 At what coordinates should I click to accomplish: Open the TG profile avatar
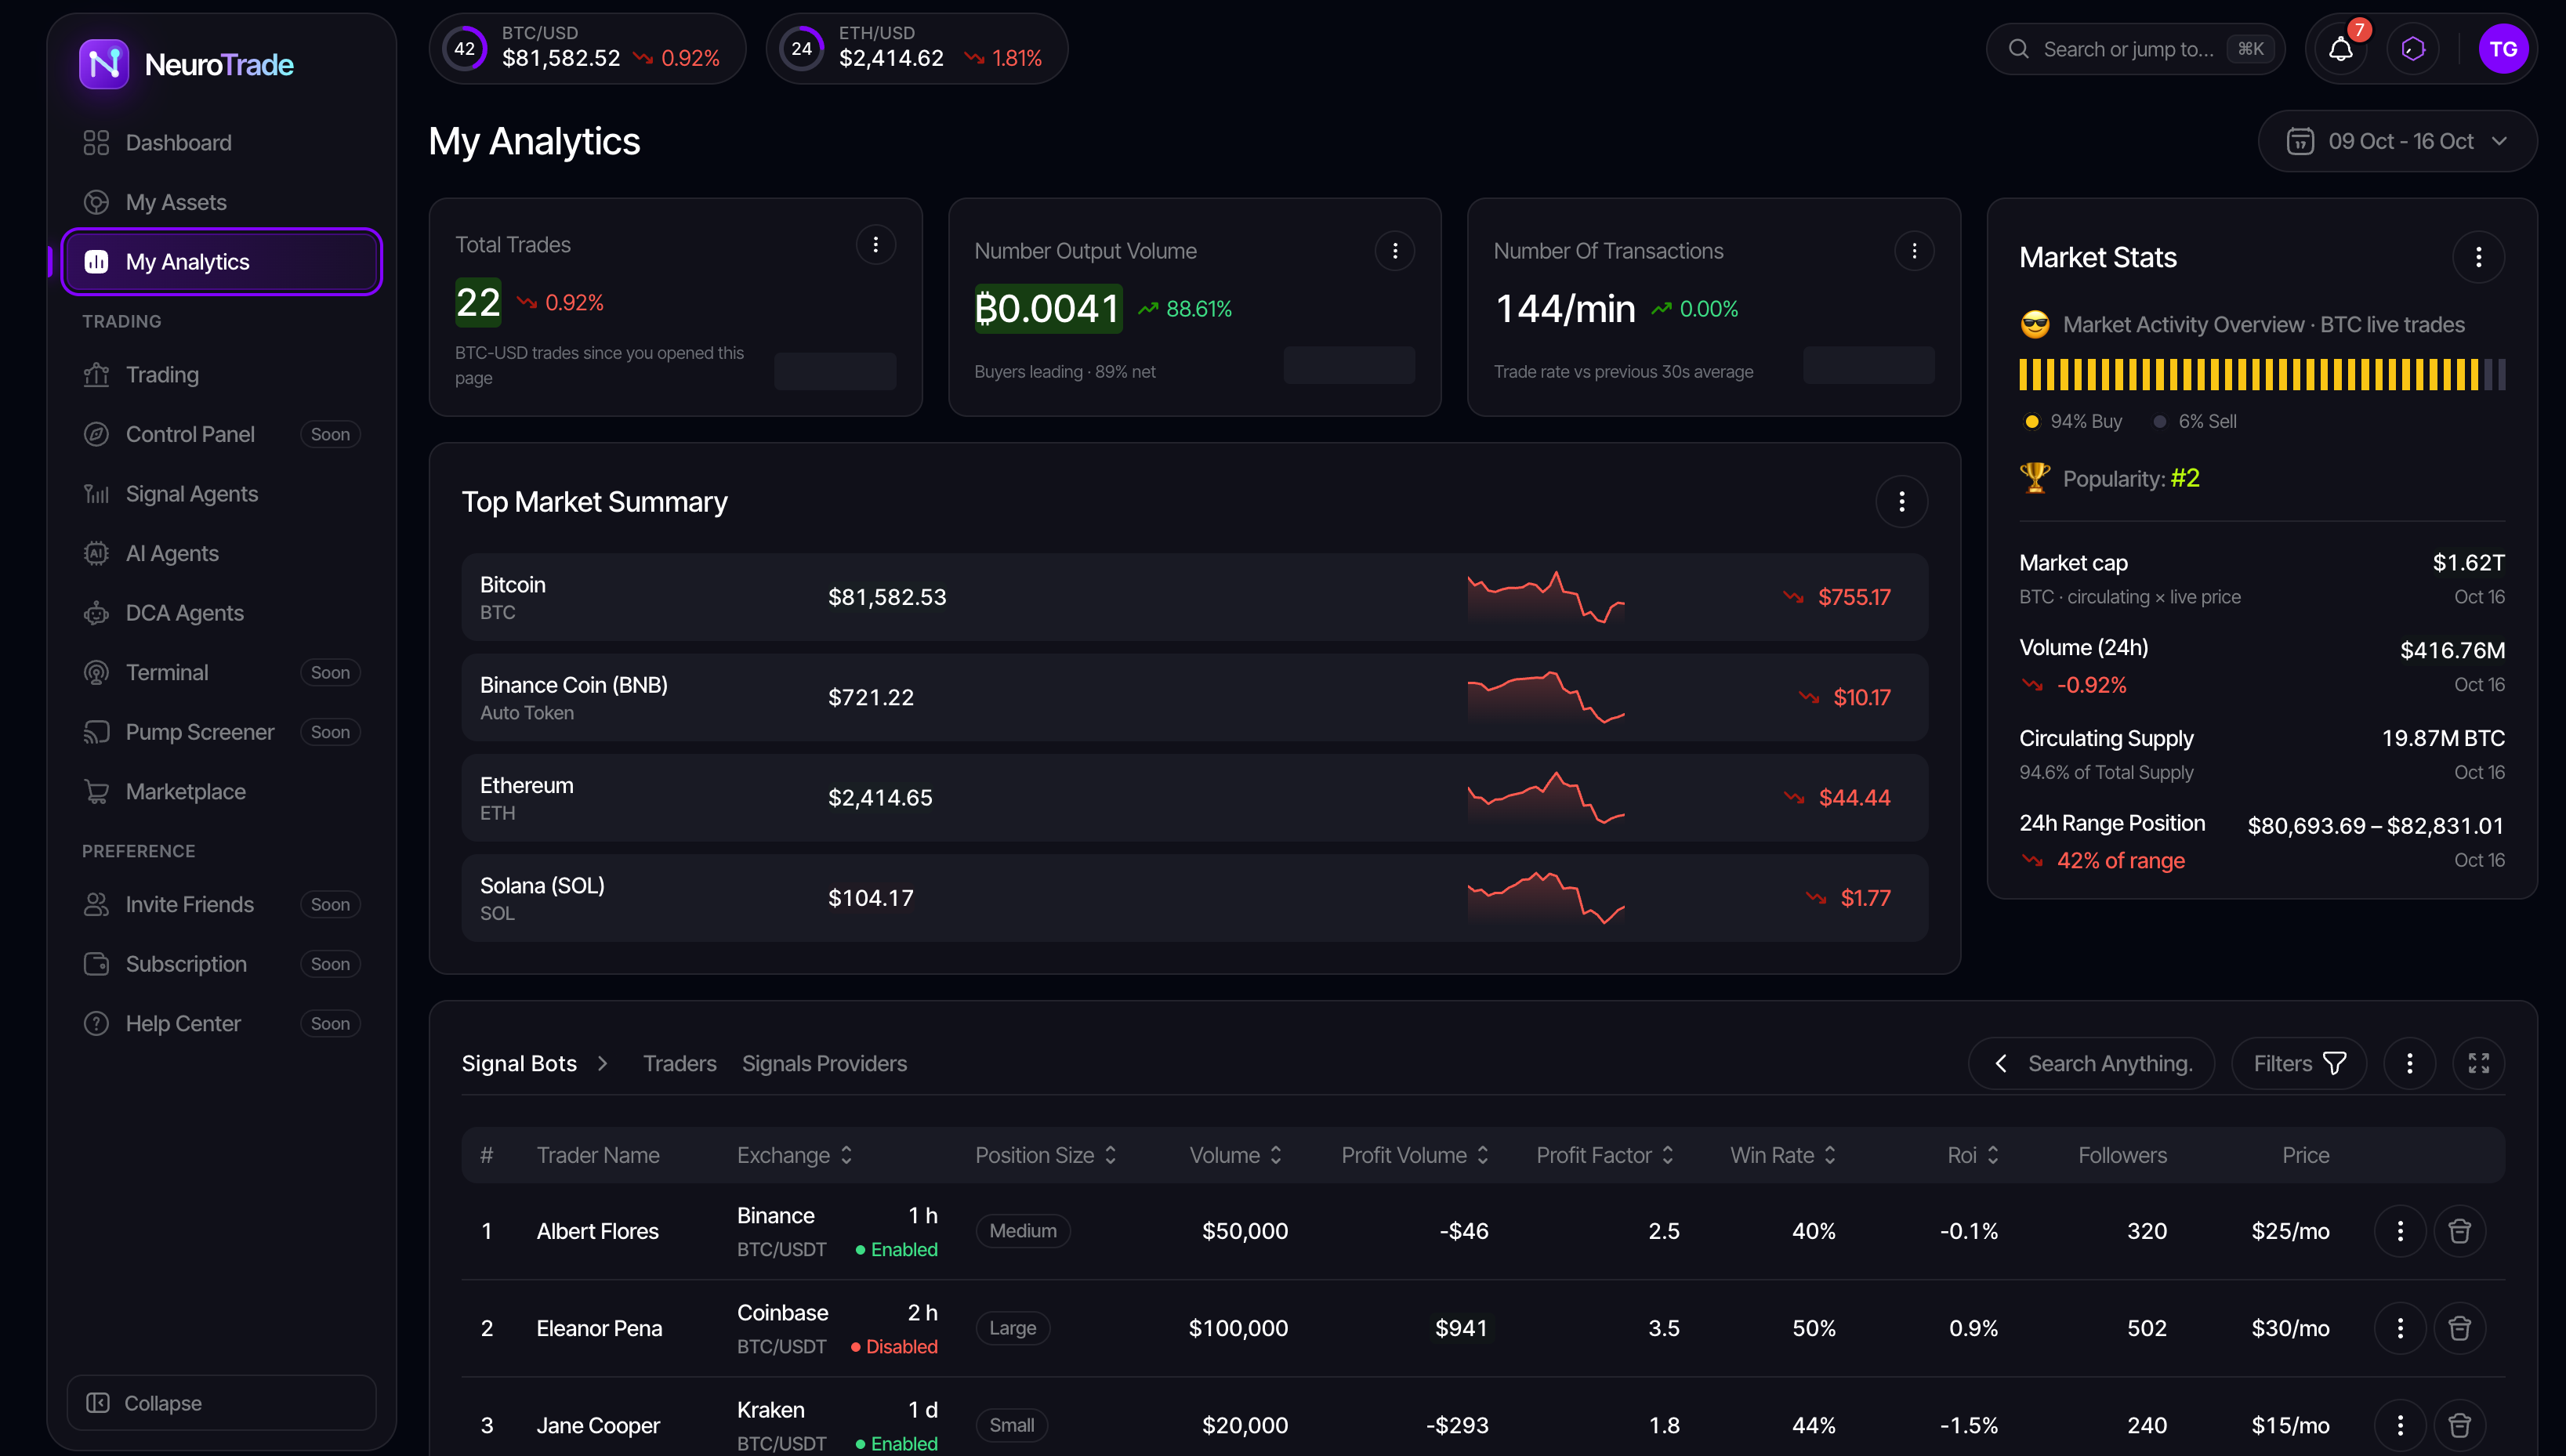2503,49
